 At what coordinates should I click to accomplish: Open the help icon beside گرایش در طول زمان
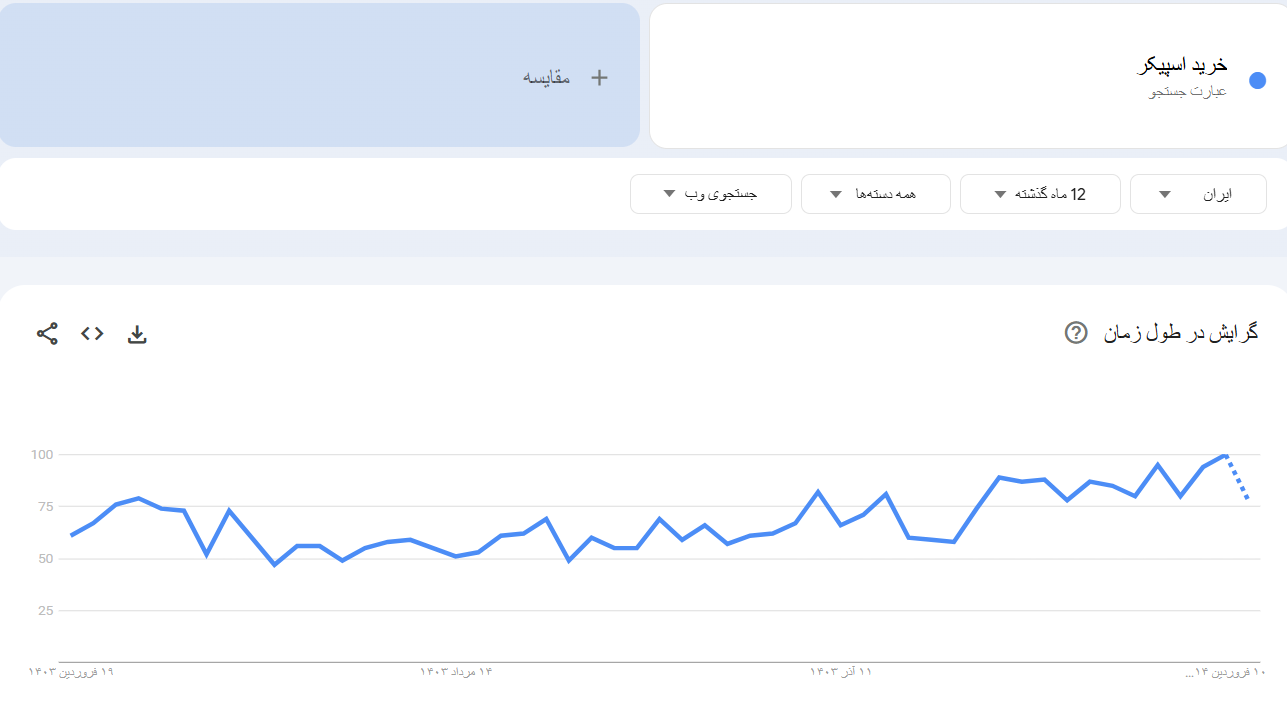(x=1076, y=333)
